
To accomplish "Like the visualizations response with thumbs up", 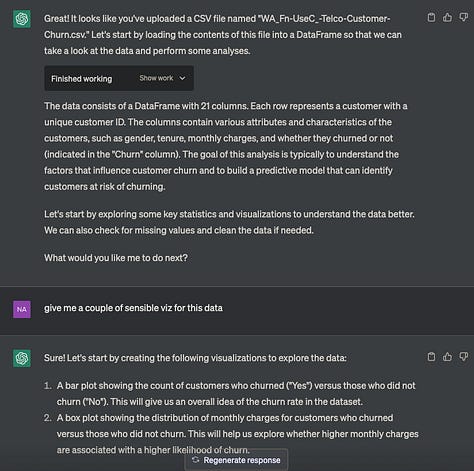I will [447, 357].
